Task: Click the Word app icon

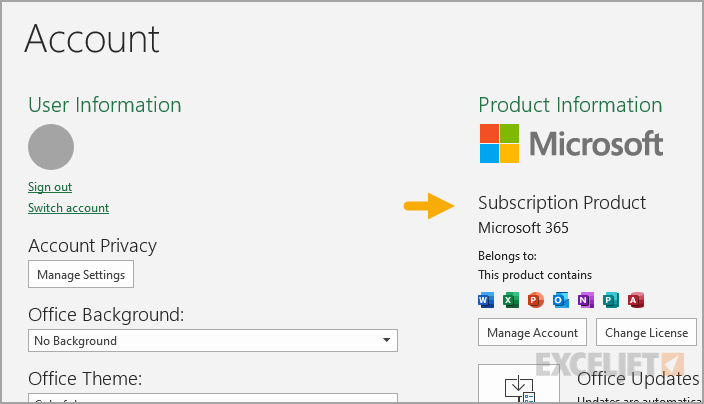Action: (x=487, y=300)
